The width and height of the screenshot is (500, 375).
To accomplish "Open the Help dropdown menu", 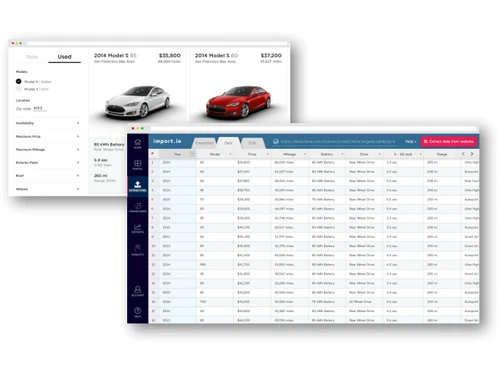I will [x=411, y=141].
